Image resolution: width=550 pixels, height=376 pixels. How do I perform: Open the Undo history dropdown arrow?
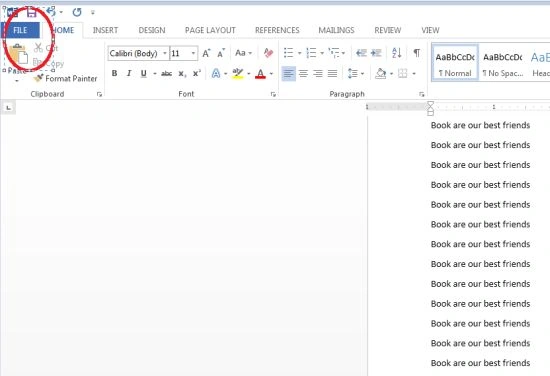tap(61, 13)
